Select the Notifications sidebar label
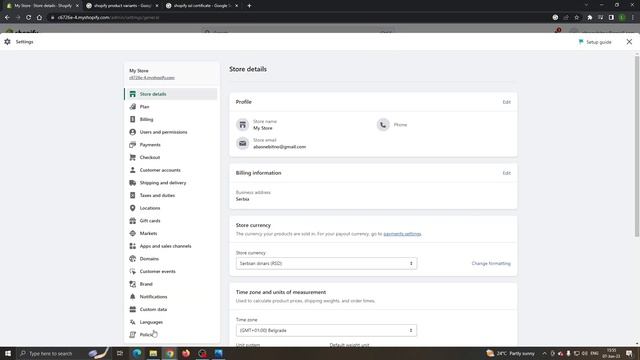Screen dimensions: 640x360 click(x=153, y=297)
